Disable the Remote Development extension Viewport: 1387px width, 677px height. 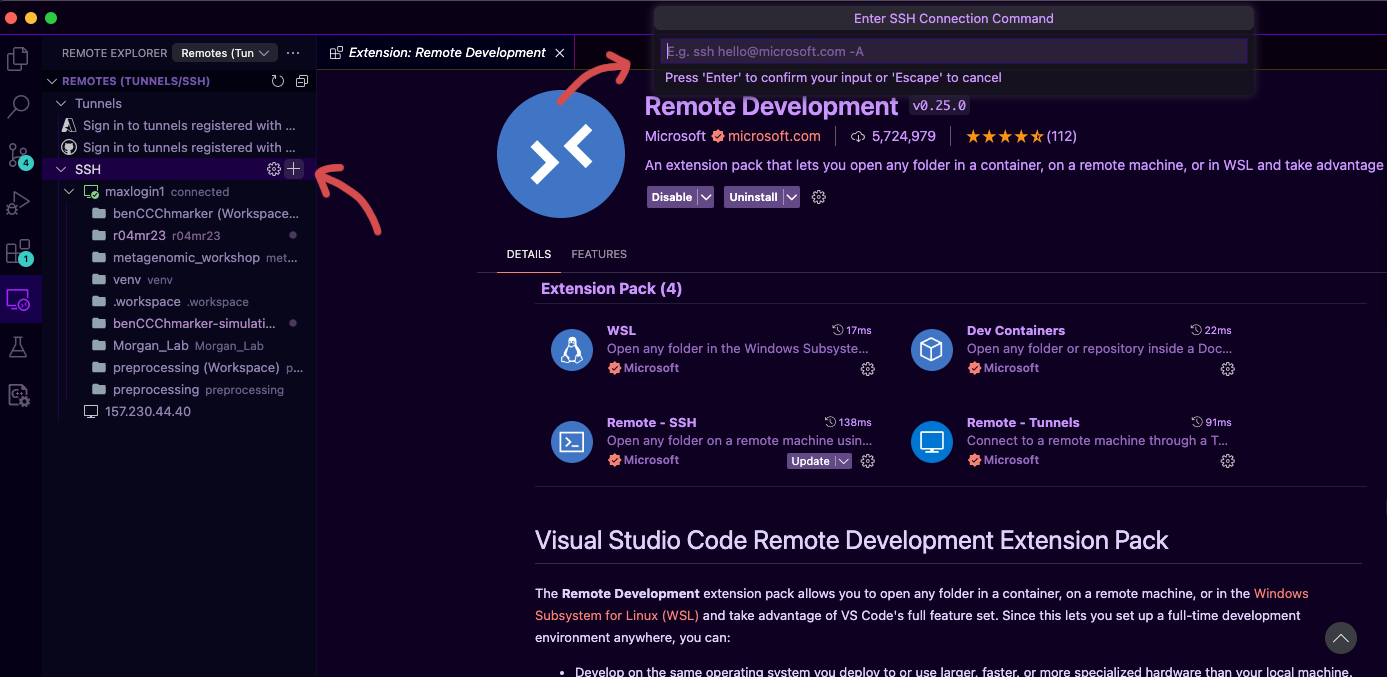[672, 197]
